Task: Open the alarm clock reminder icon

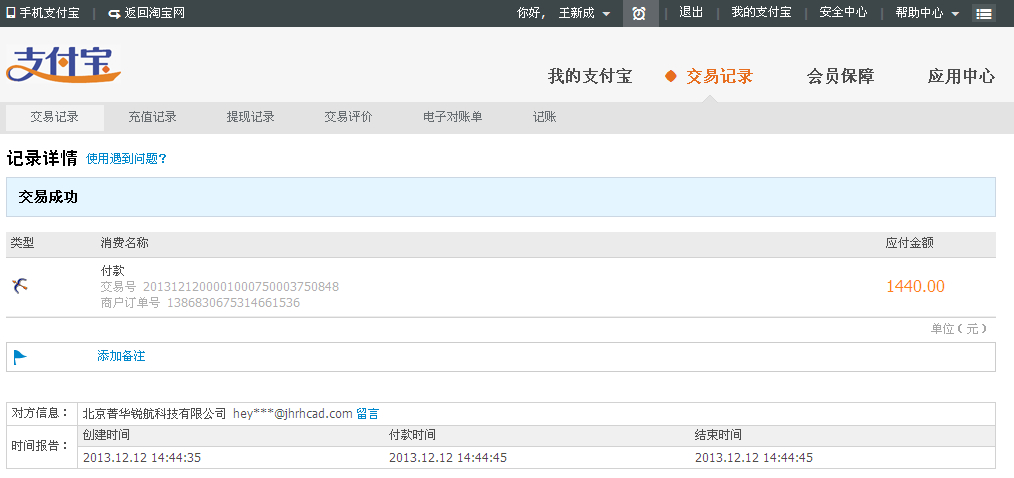Action: click(639, 13)
